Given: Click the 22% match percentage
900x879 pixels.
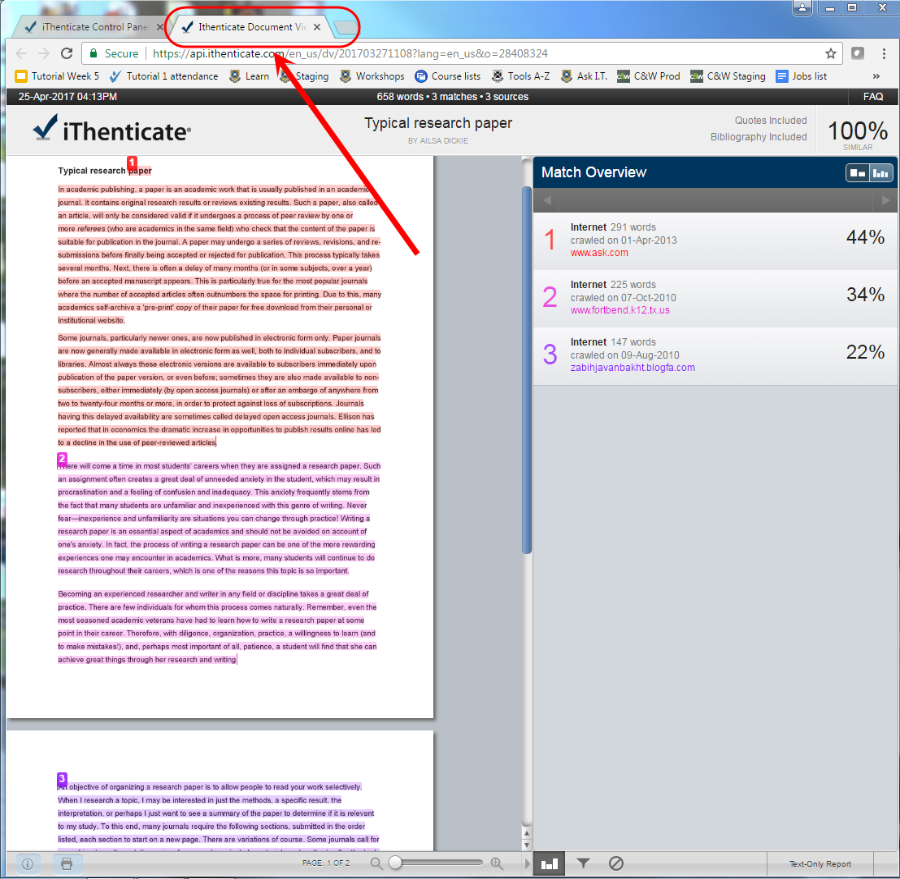Looking at the screenshot, I should (x=865, y=352).
